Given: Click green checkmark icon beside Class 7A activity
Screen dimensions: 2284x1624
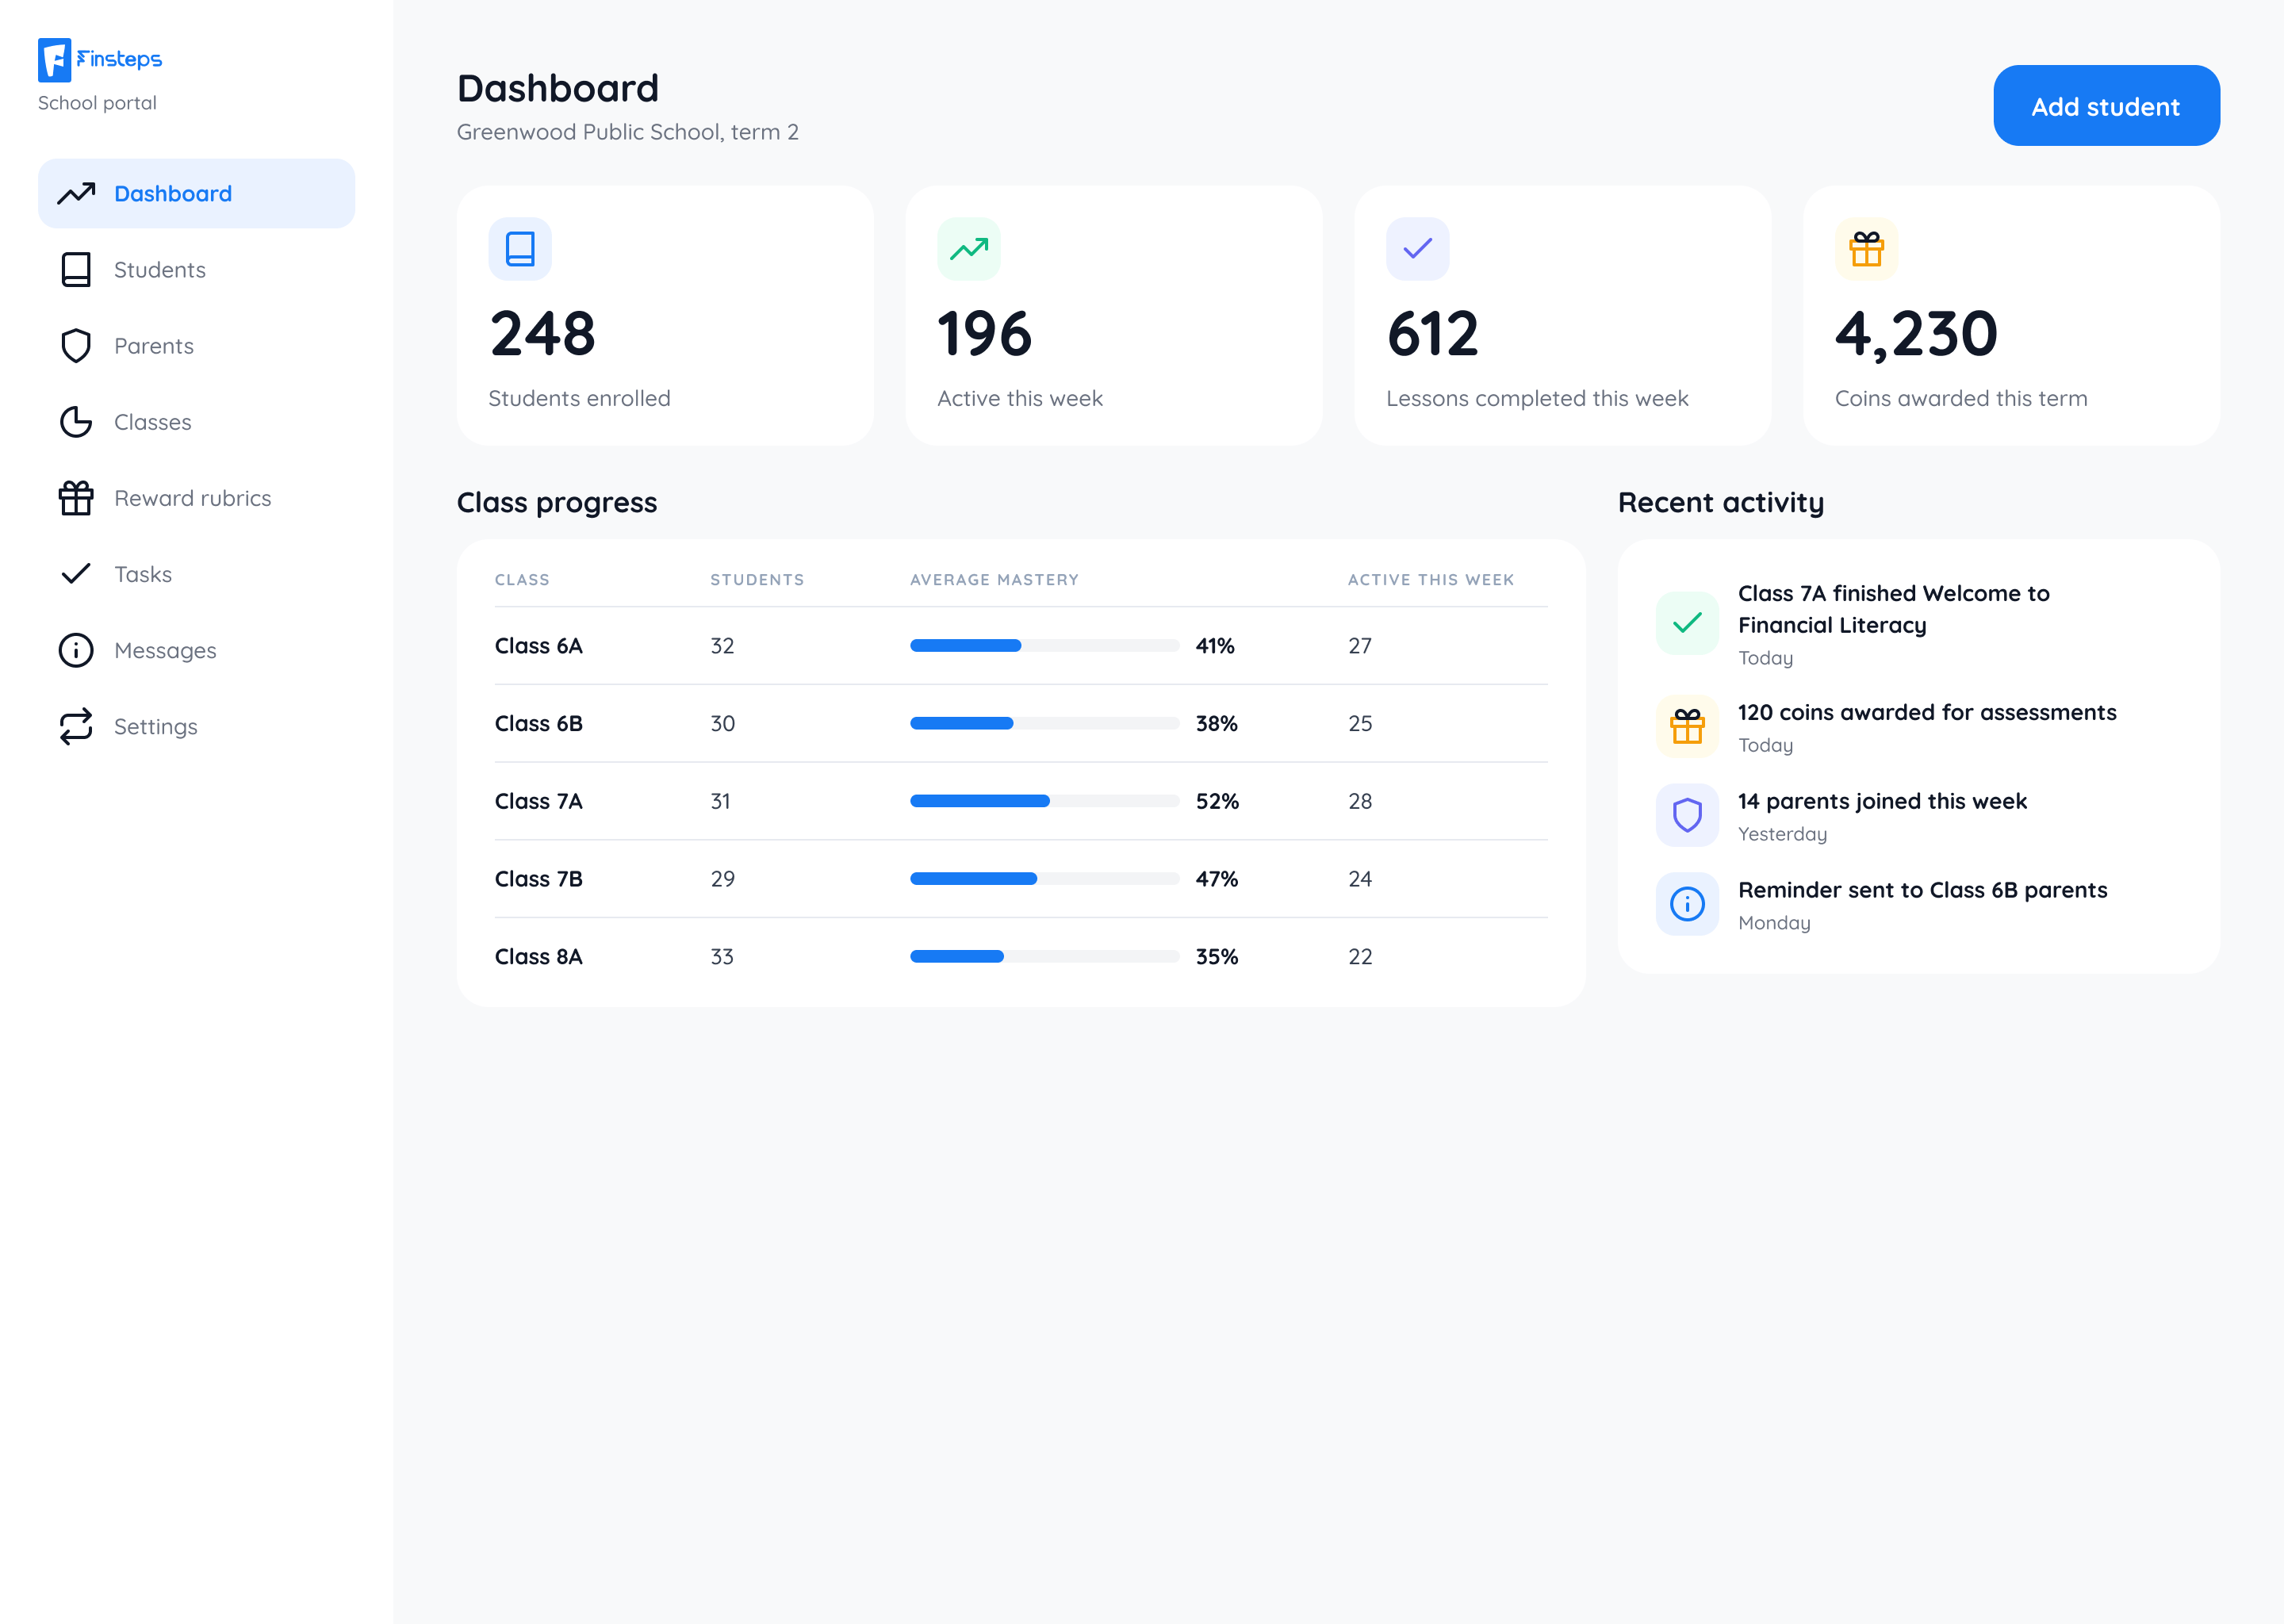Looking at the screenshot, I should (x=1688, y=623).
